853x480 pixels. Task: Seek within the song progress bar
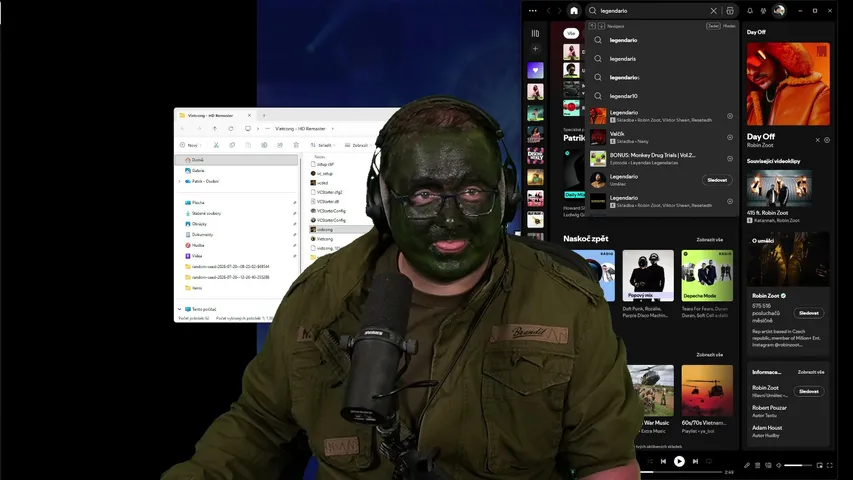pyautogui.click(x=681, y=472)
